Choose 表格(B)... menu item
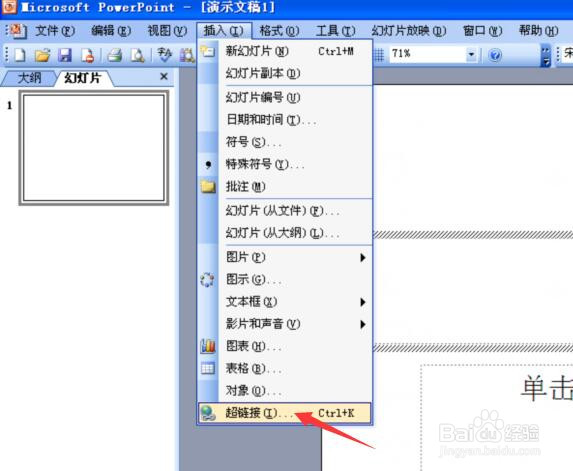This screenshot has height=471, width=573. click(x=285, y=368)
